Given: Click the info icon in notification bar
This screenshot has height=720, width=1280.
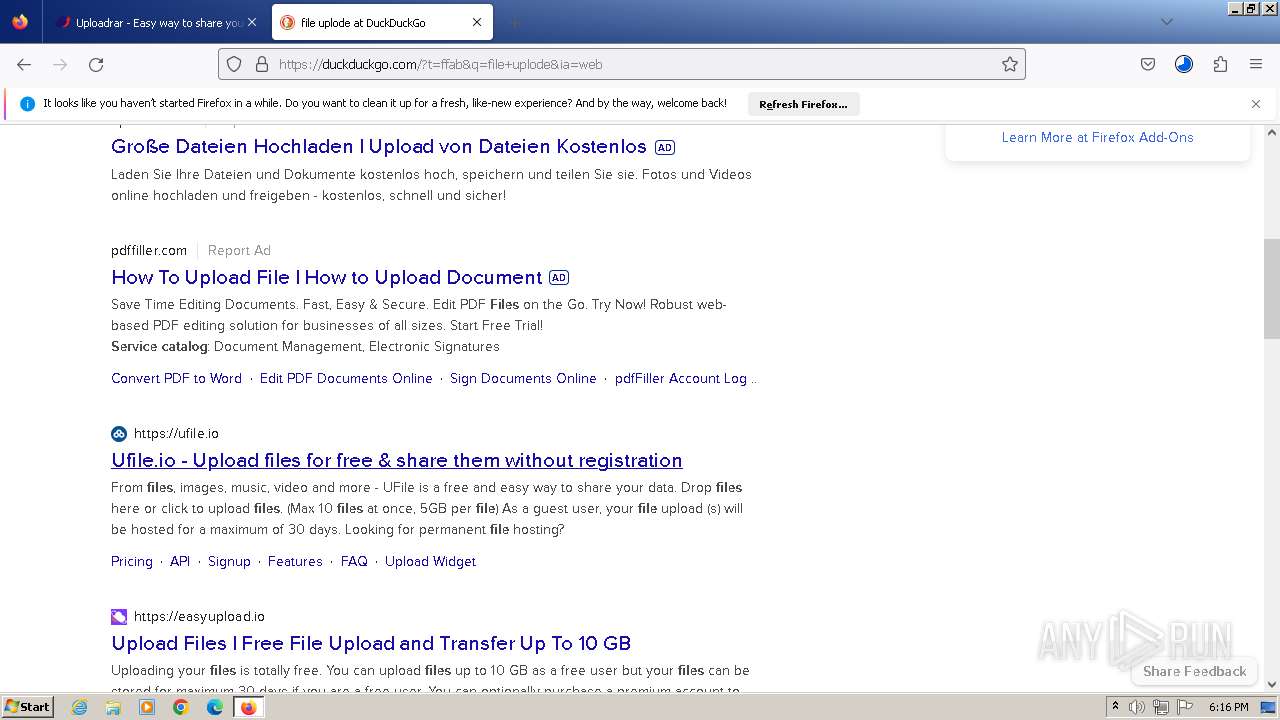Looking at the screenshot, I should (27, 104).
